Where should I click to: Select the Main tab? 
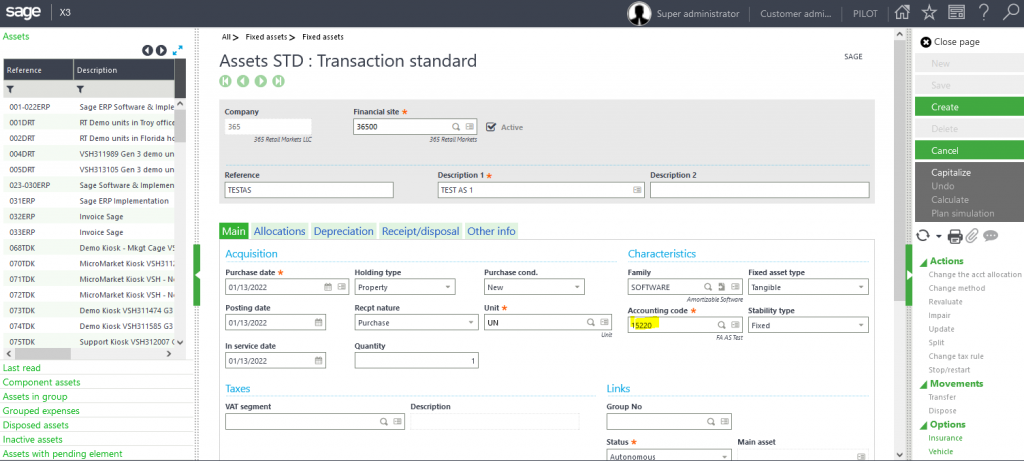pos(234,231)
